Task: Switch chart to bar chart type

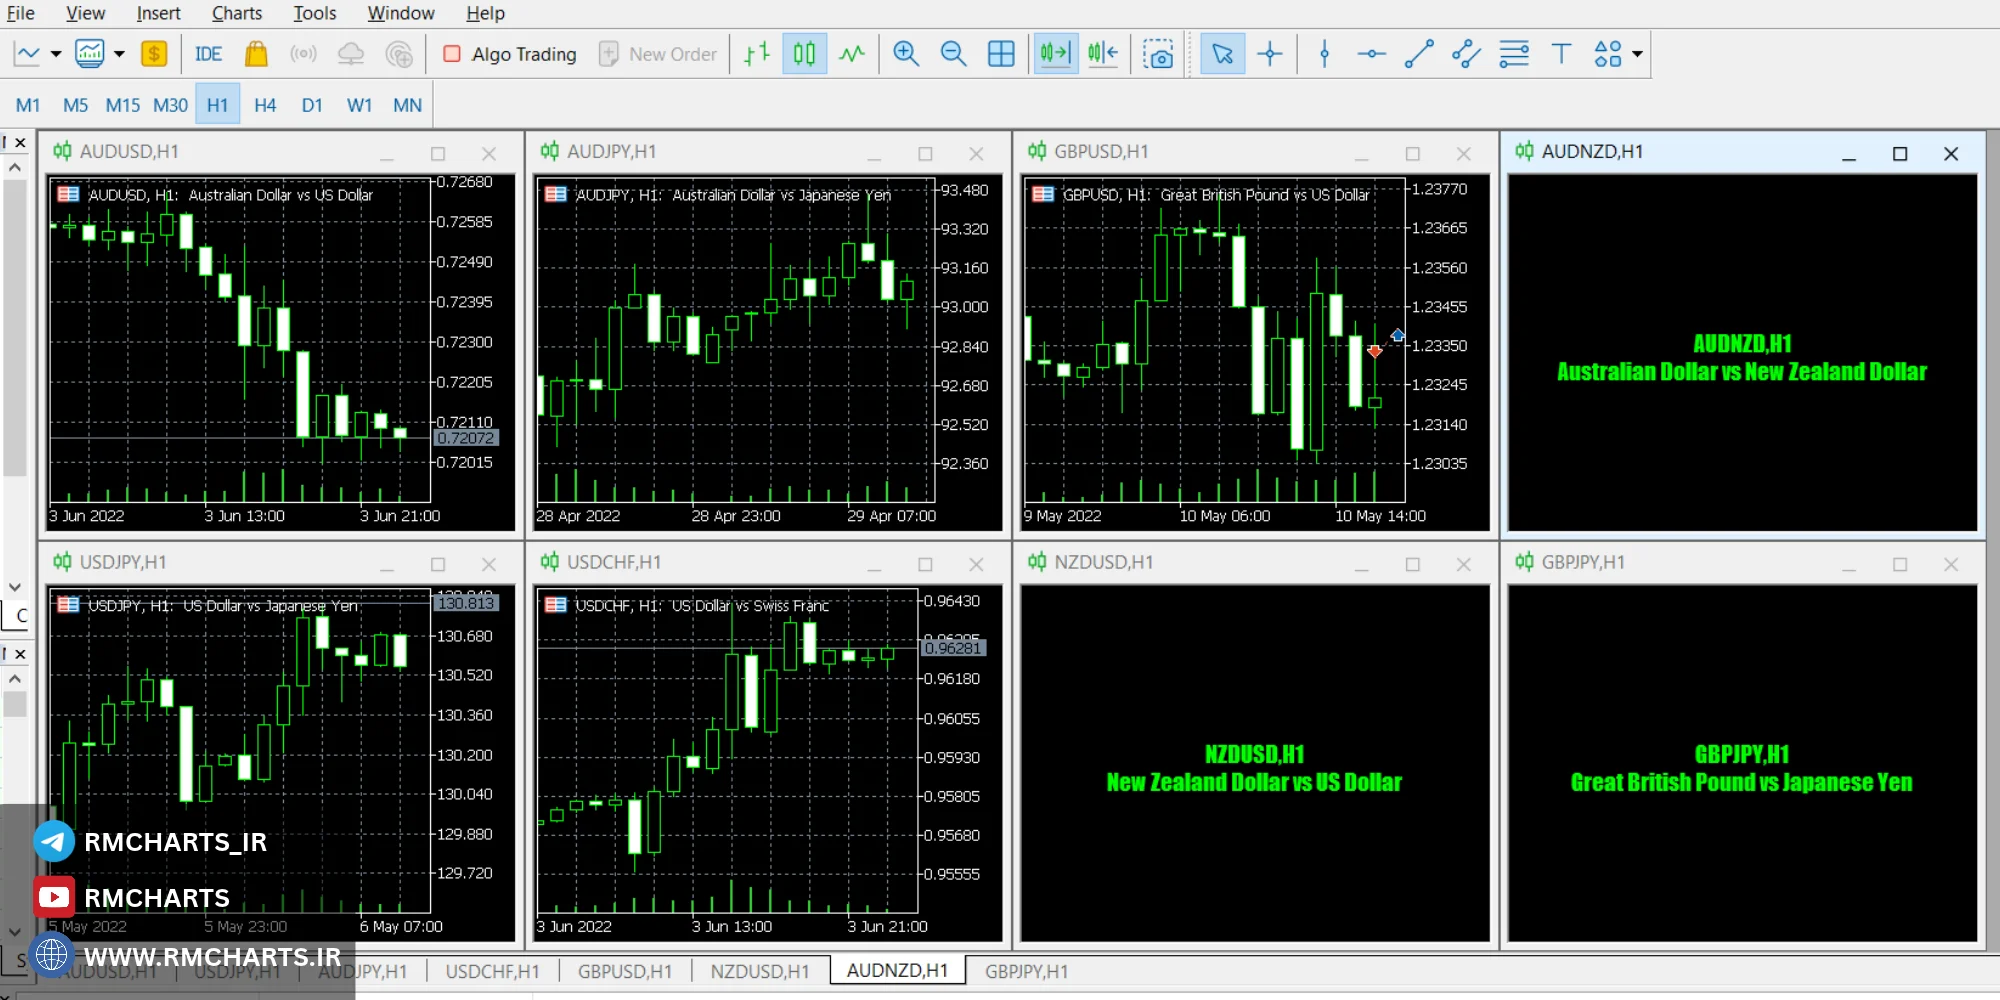Action: pyautogui.click(x=757, y=54)
